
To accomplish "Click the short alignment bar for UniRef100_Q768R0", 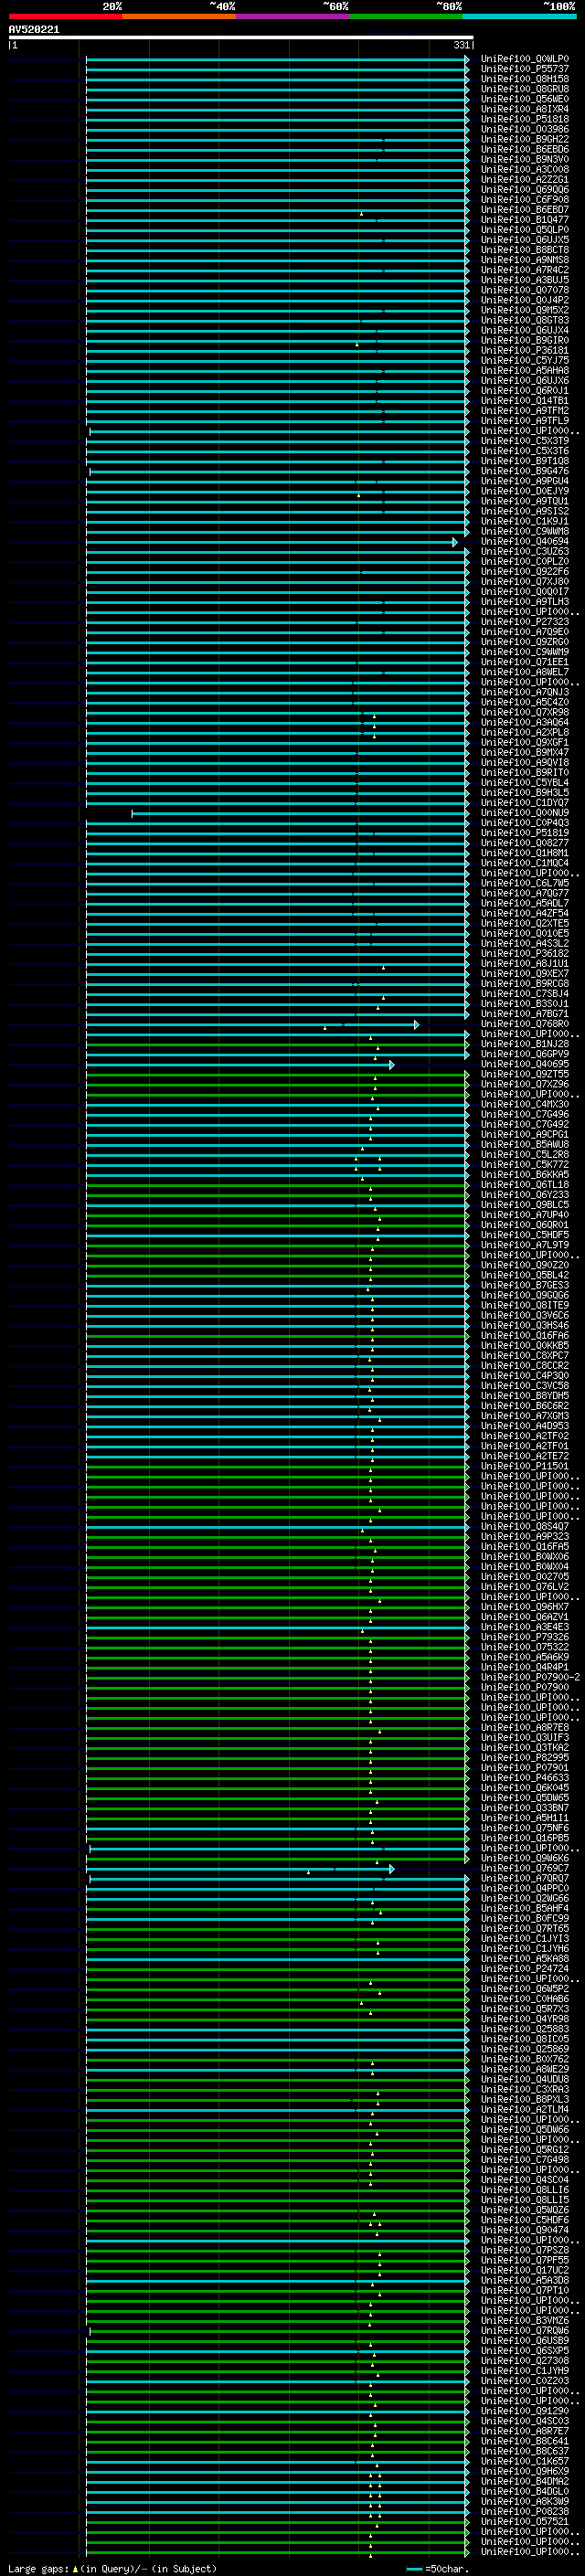I will [253, 1024].
